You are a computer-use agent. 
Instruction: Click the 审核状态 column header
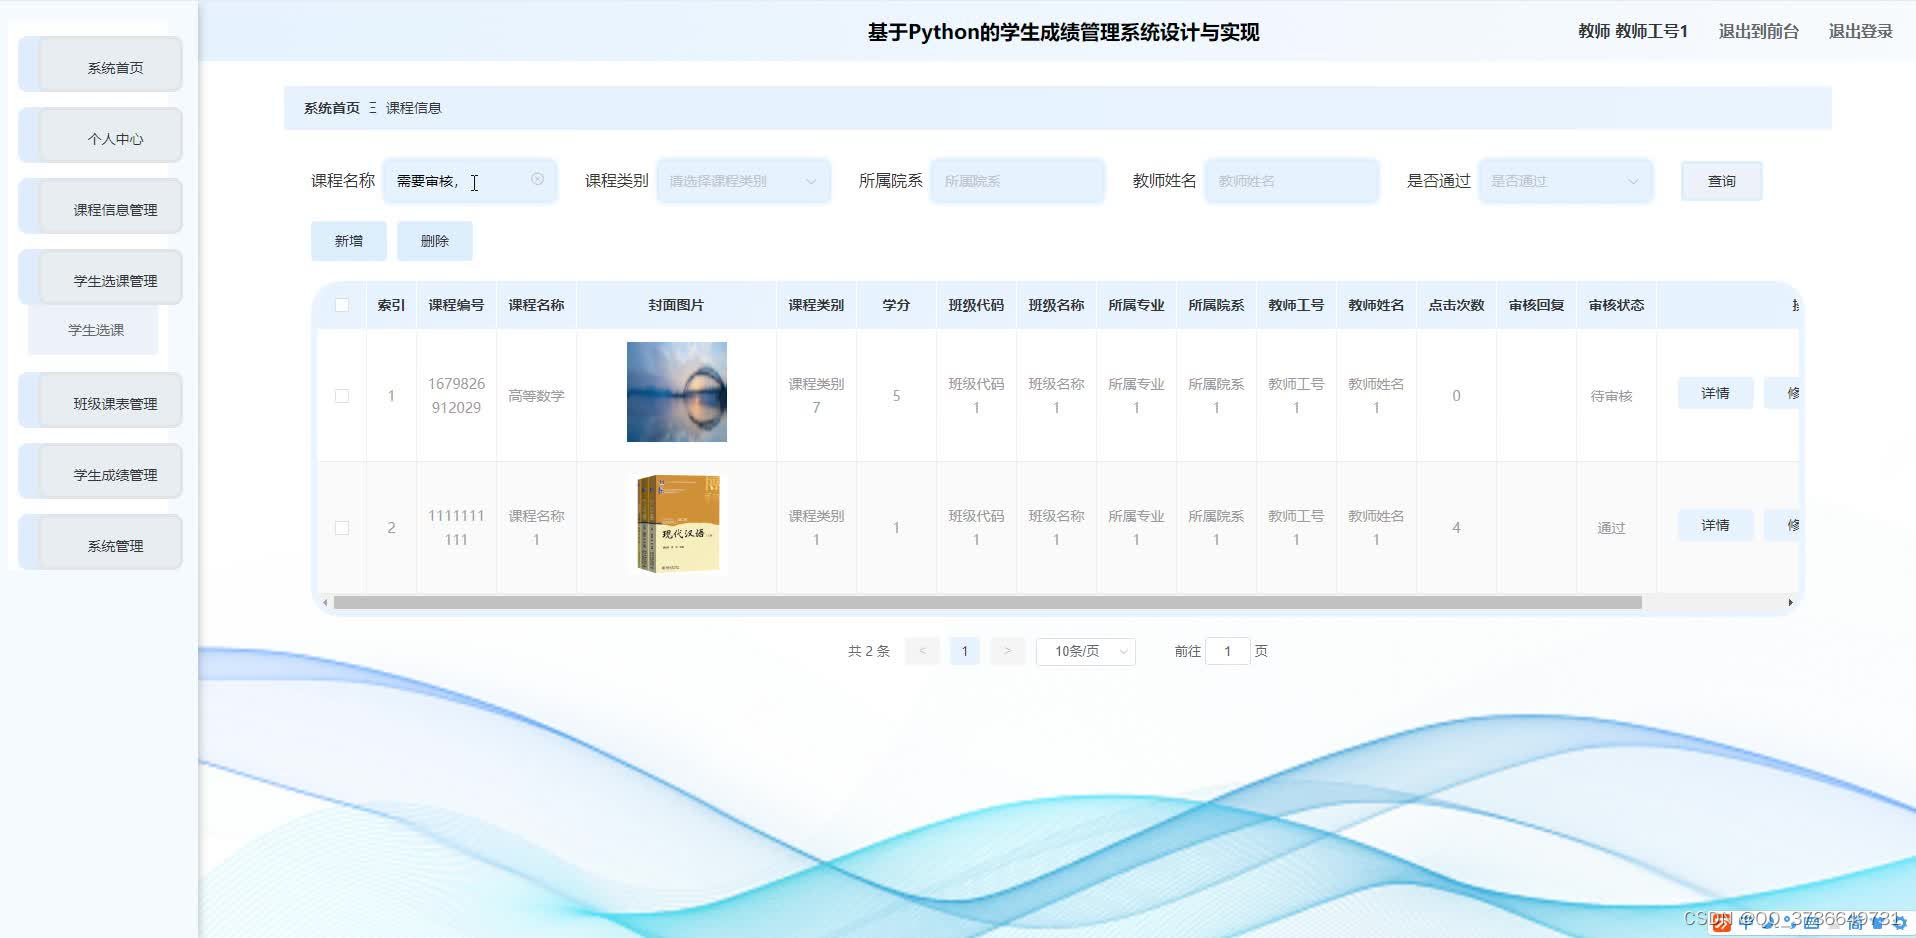1616,305
